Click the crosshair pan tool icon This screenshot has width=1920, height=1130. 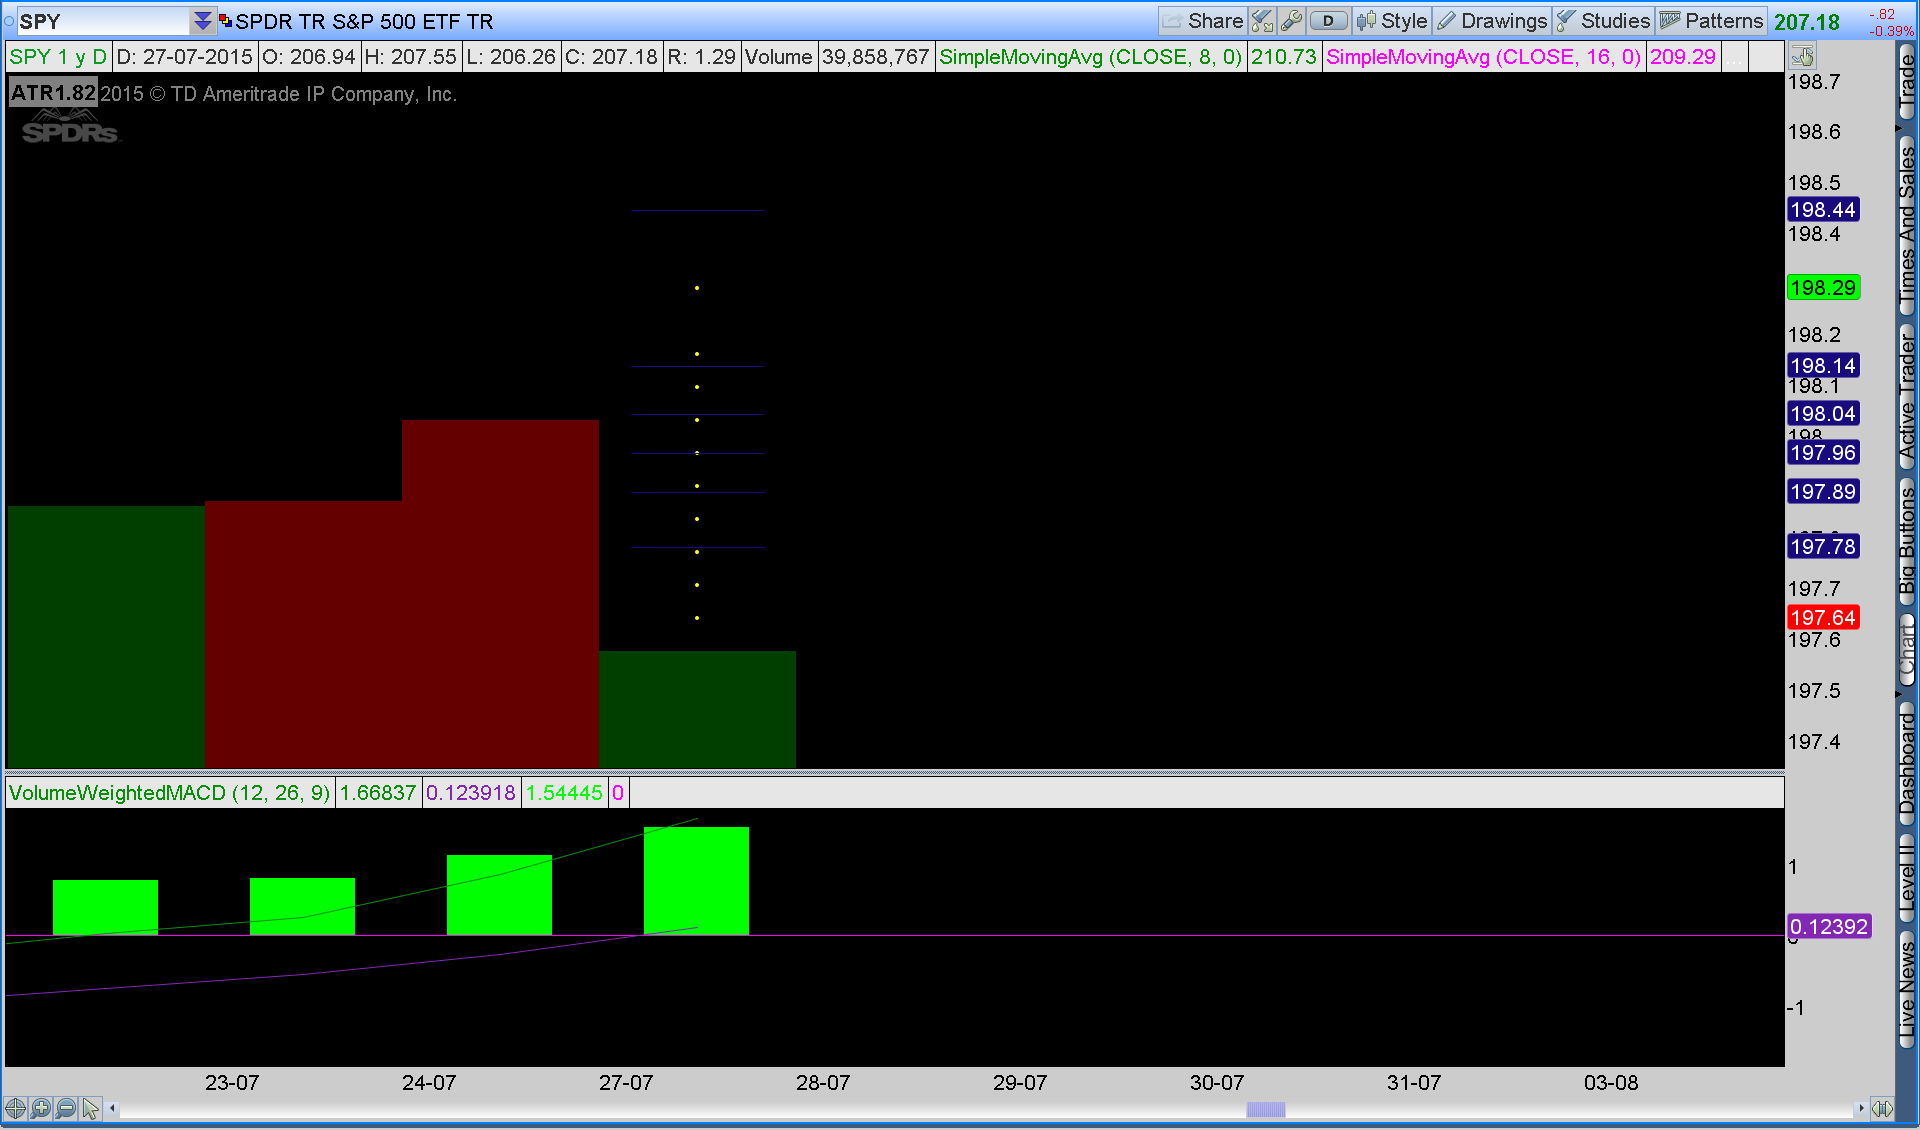[15, 1108]
